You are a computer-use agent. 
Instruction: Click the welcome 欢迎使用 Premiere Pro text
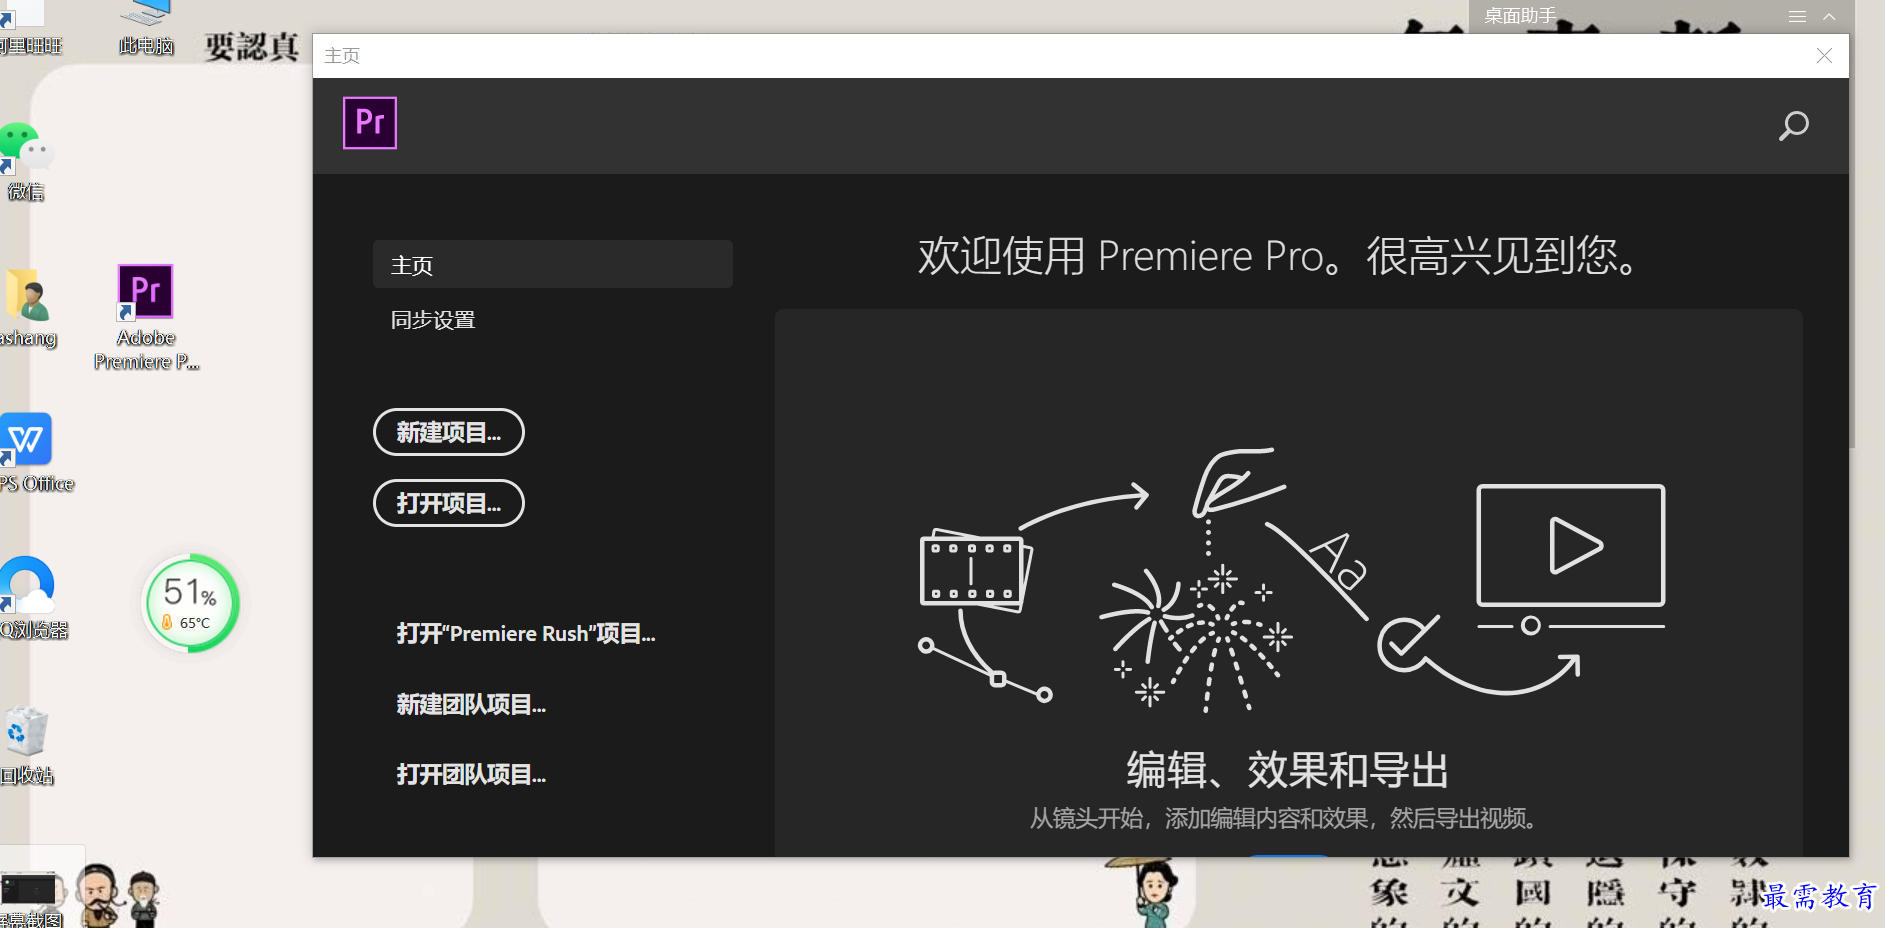click(1279, 256)
